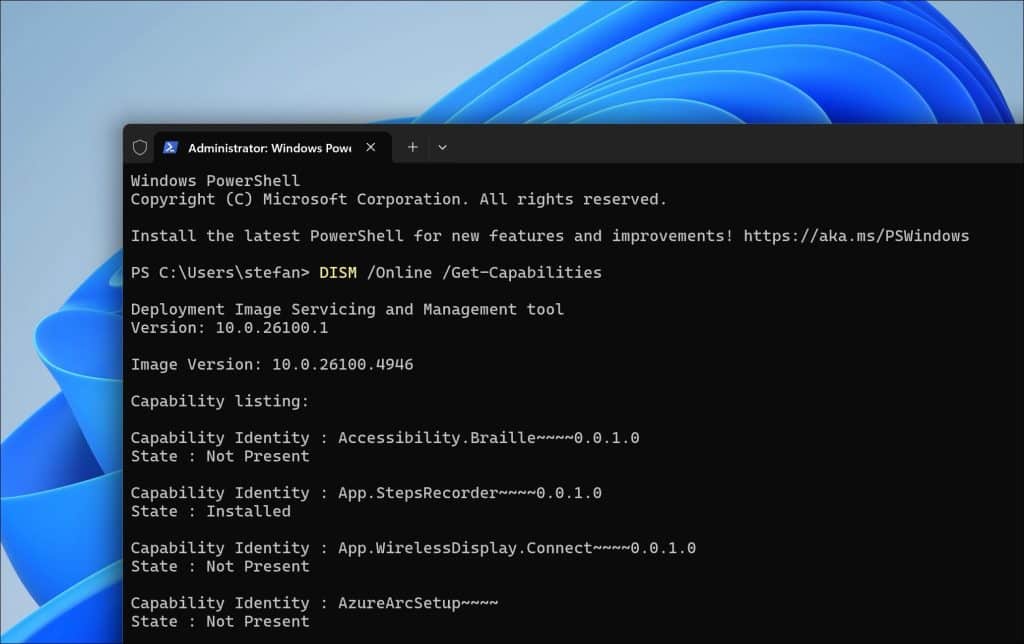Click the "Accessibility.Braille~~~~0.0.1.0" identity
Viewport: 1024px width, 644px height.
488,438
